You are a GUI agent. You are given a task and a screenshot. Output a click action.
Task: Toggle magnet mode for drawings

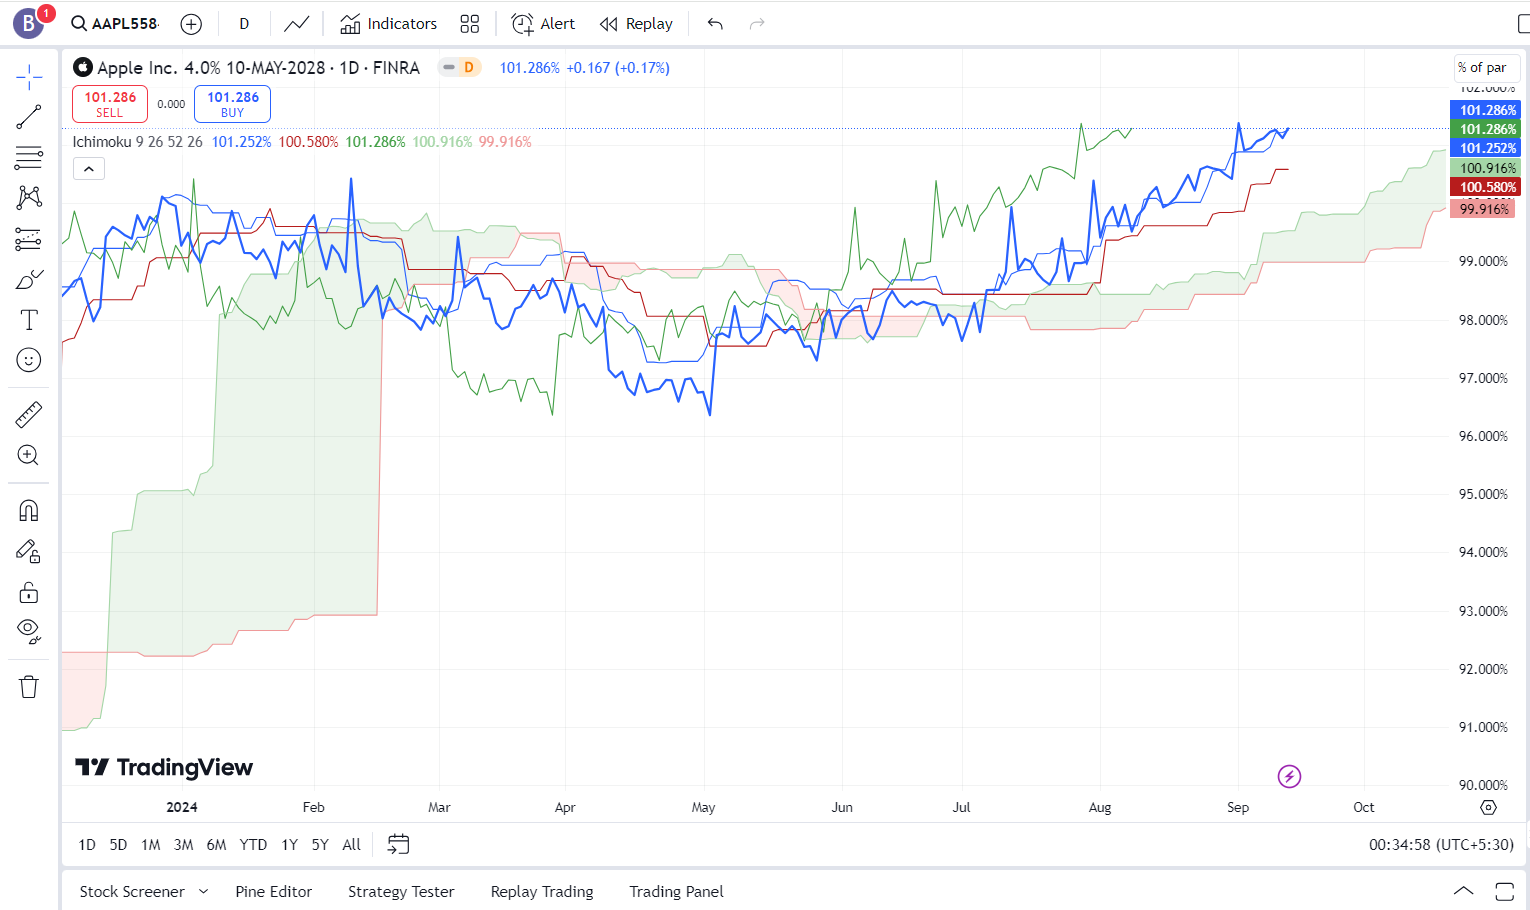tap(29, 510)
